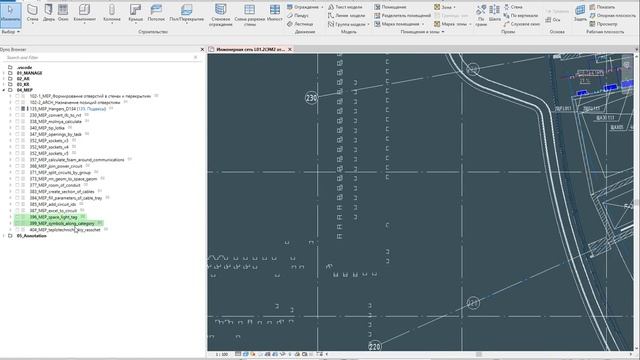Select the 399_MEP_symbols_along_category script
The image size is (640, 360).
[62, 224]
